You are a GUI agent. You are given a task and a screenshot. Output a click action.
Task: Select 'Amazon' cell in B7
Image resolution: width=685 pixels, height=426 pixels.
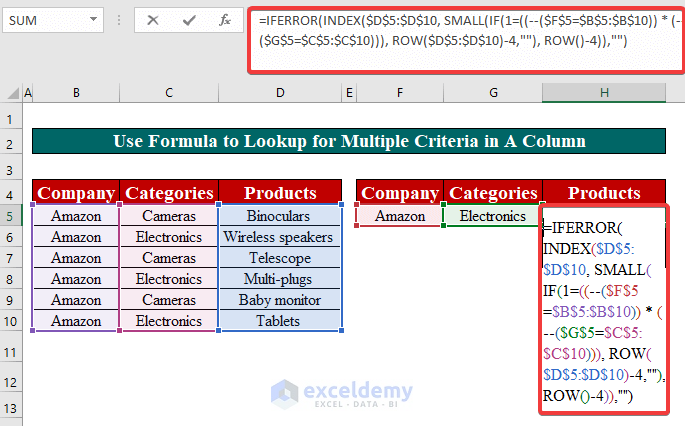coord(76,258)
